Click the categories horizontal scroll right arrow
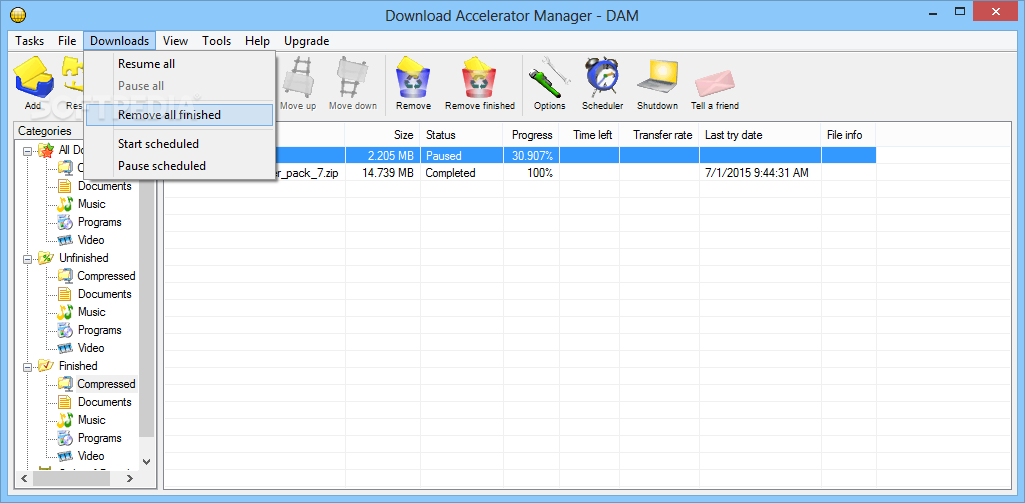The width and height of the screenshot is (1025, 503). (x=130, y=479)
